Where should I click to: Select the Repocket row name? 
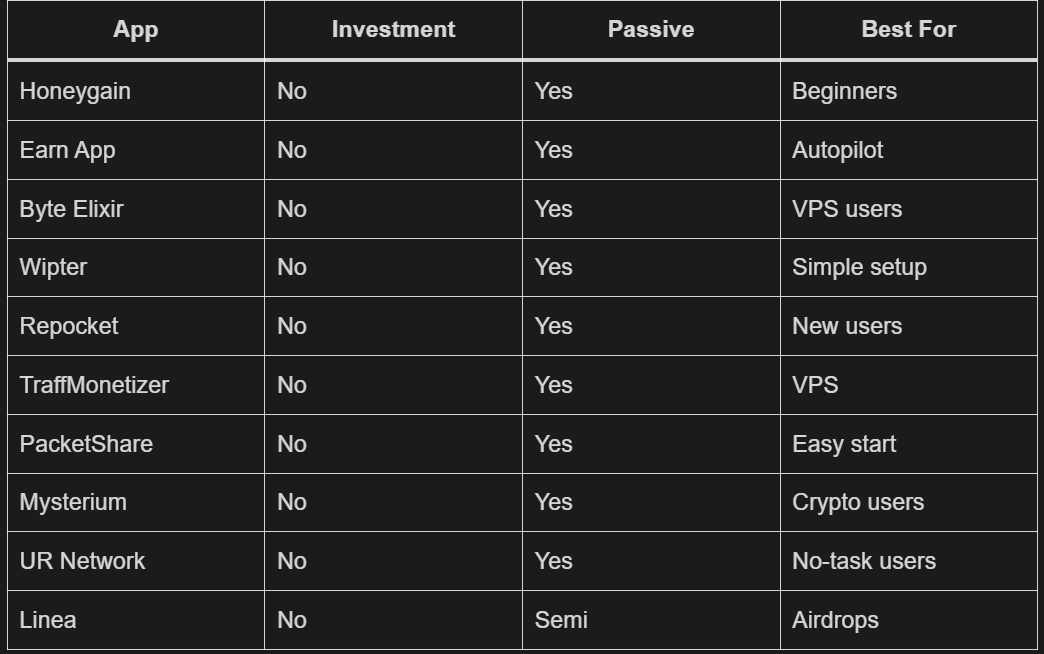click(x=69, y=326)
